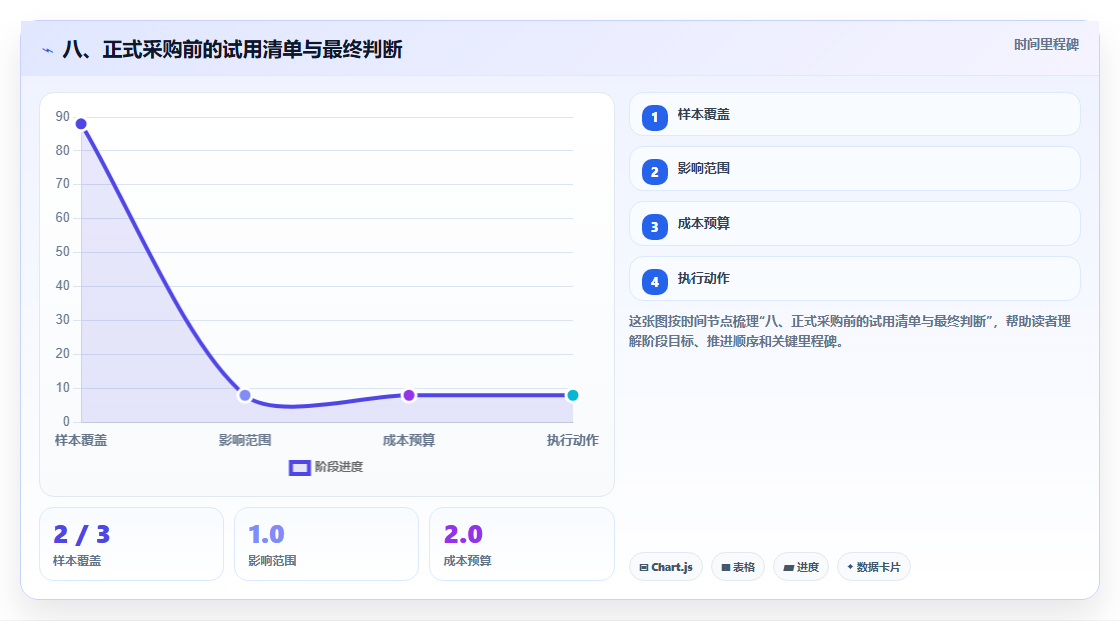The width and height of the screenshot is (1120, 621).
Task: Click the 影响范围 data point on chart
Action: pyautogui.click(x=245, y=395)
